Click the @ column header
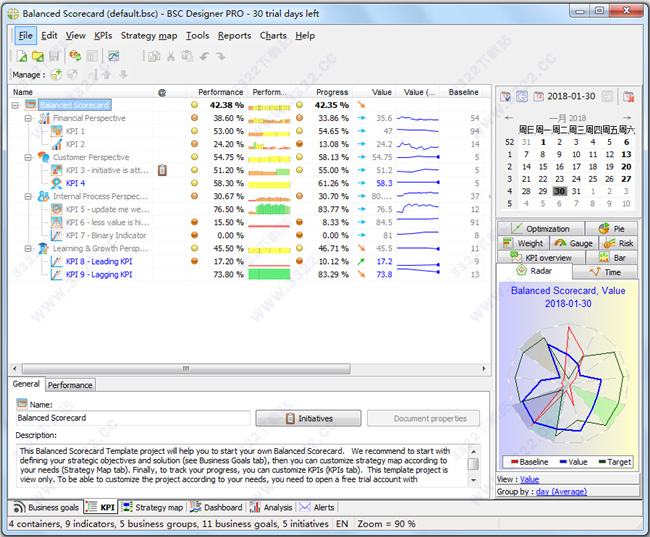The width and height of the screenshot is (650, 537). [x=162, y=92]
